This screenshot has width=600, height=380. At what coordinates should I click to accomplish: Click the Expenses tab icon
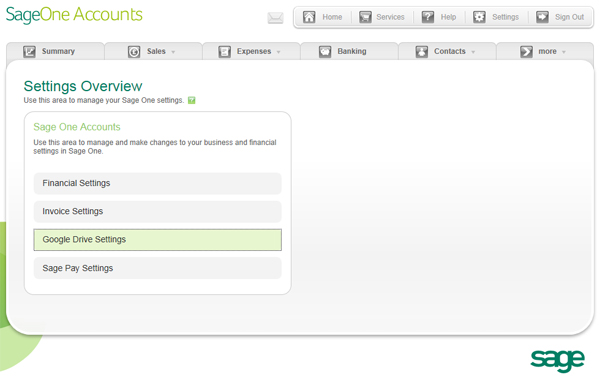[x=224, y=51]
